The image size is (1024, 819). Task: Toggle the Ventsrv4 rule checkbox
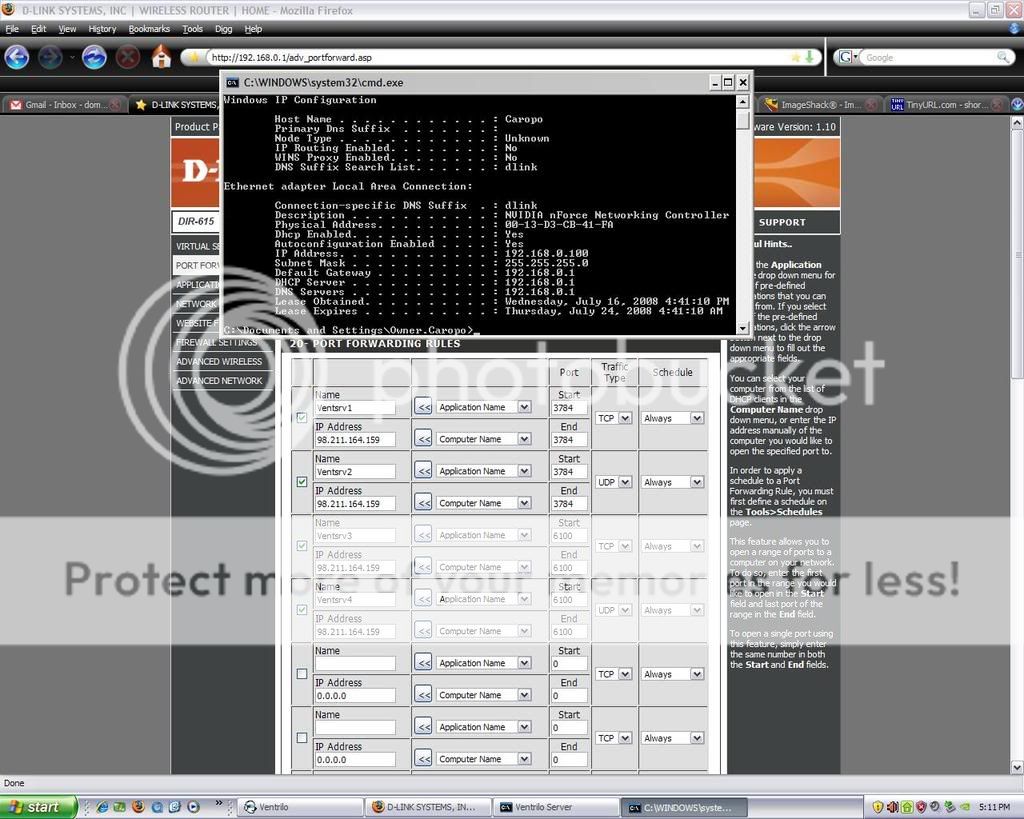click(302, 609)
